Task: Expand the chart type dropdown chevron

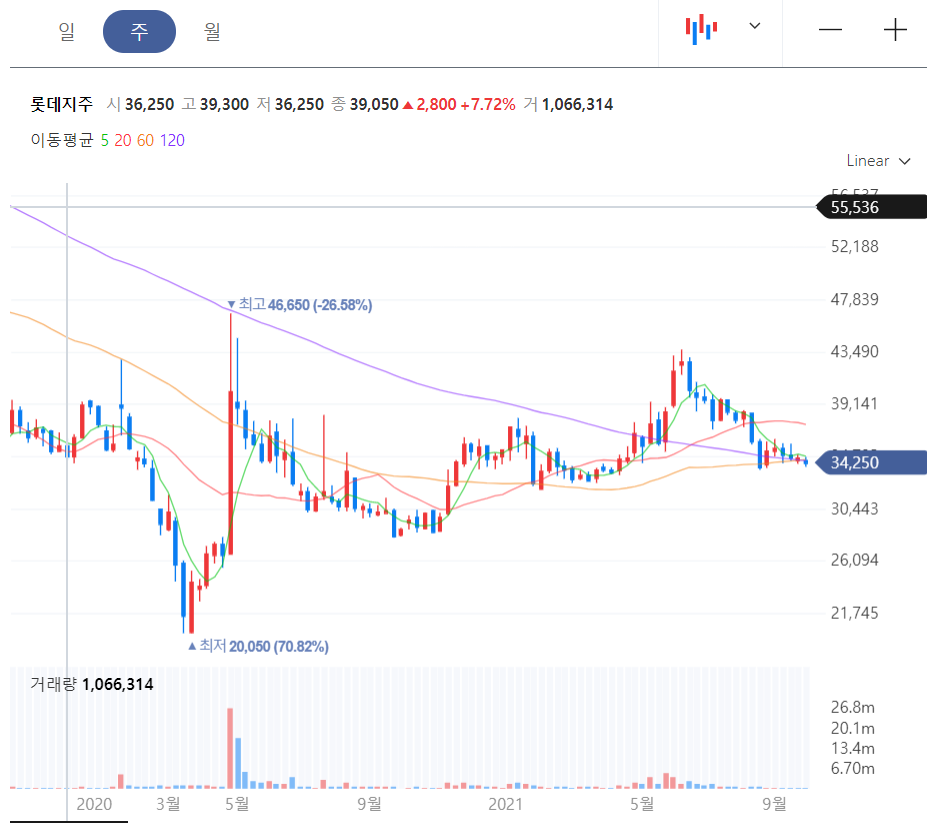Action: click(x=755, y=26)
